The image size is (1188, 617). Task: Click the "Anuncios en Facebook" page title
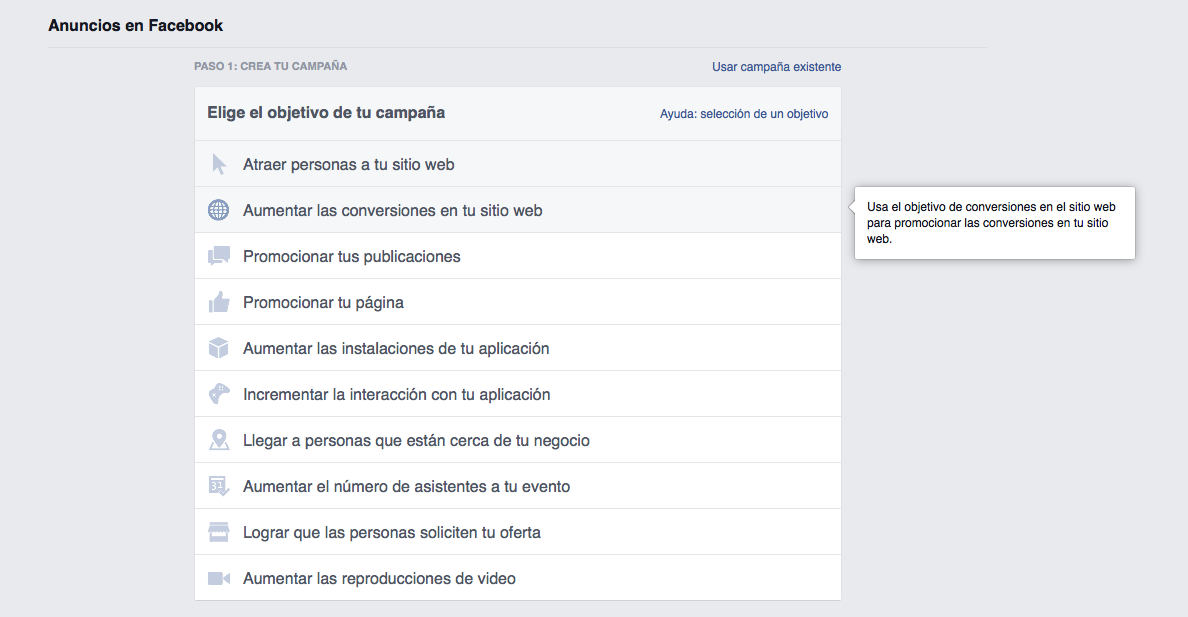(136, 25)
